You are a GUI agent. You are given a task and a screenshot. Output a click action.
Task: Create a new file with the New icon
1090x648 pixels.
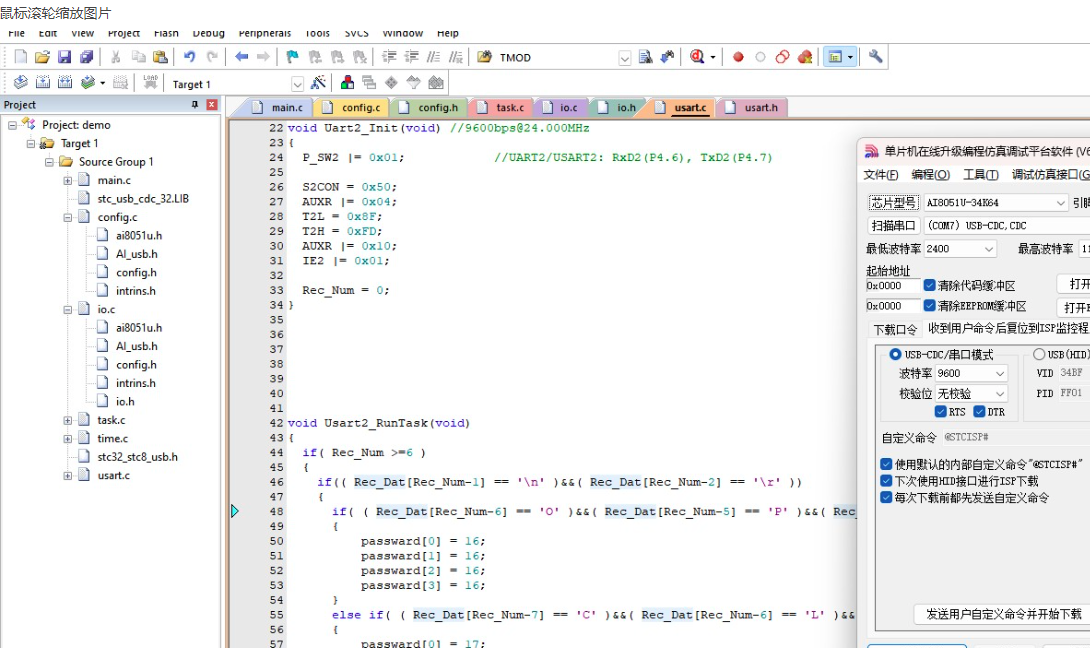point(20,57)
